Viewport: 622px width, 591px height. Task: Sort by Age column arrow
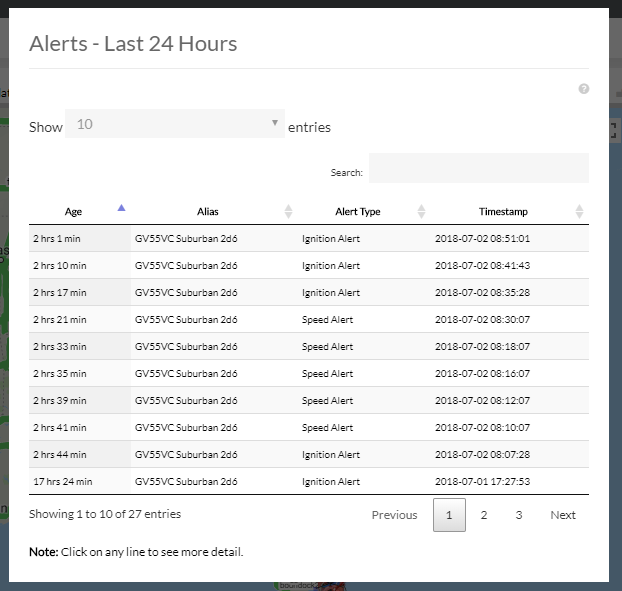pos(121,209)
